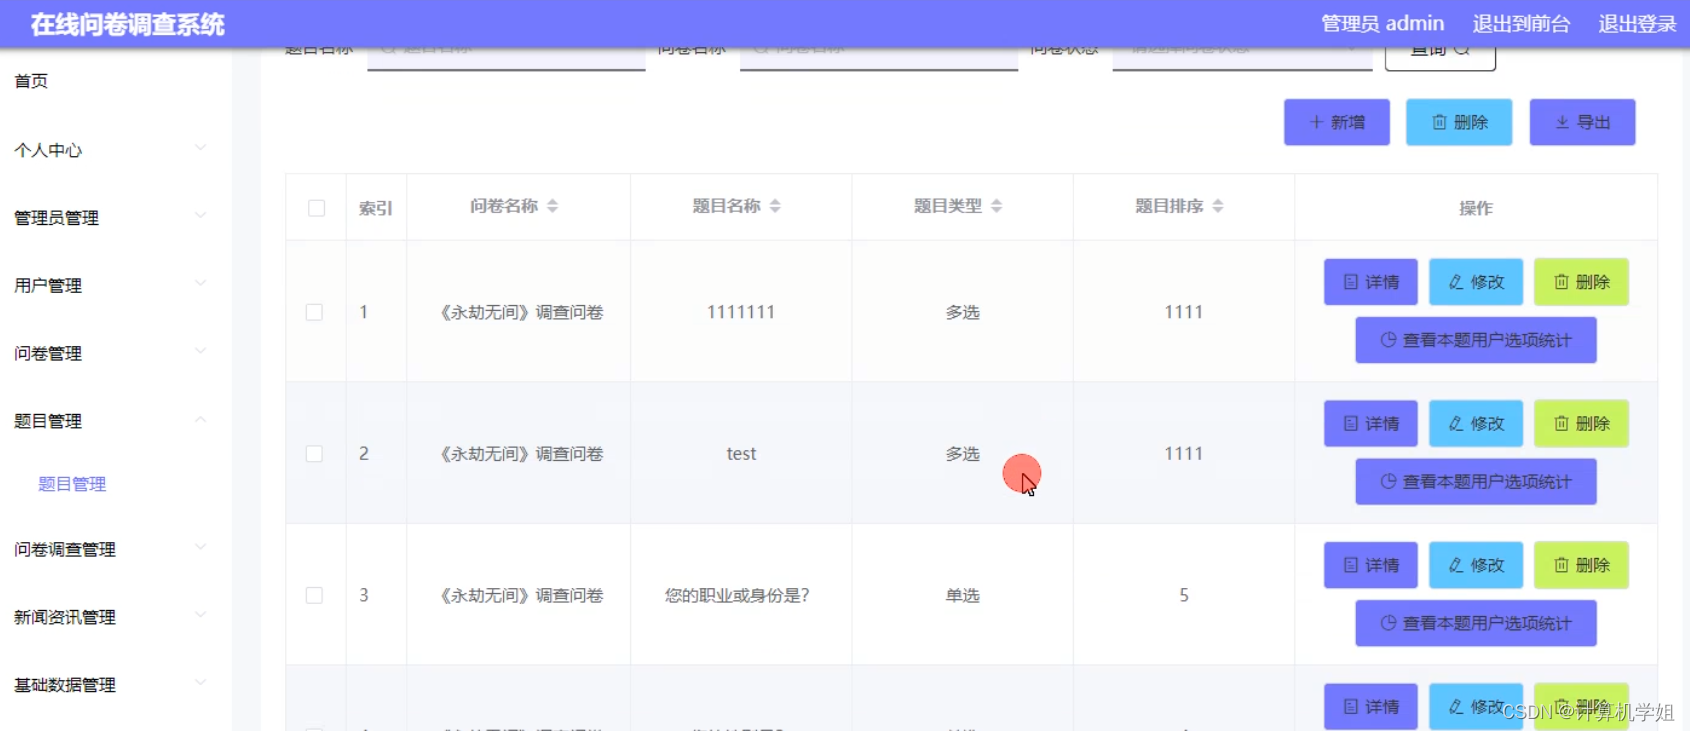Click 管理员 admin in the header
1690x731 pixels.
pos(1382,24)
